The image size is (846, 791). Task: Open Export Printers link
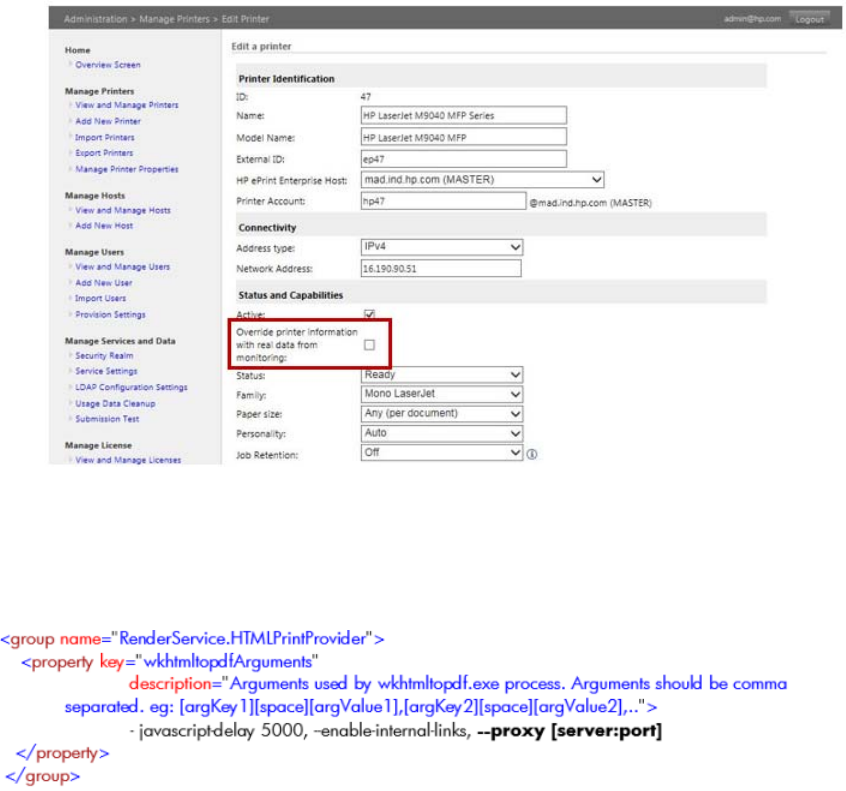tap(104, 153)
